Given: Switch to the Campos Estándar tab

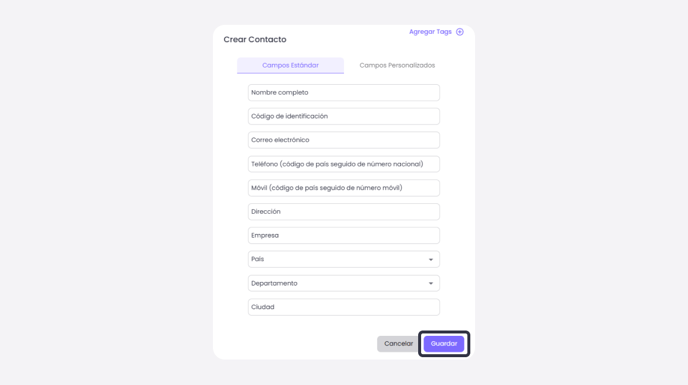Looking at the screenshot, I should [290, 65].
